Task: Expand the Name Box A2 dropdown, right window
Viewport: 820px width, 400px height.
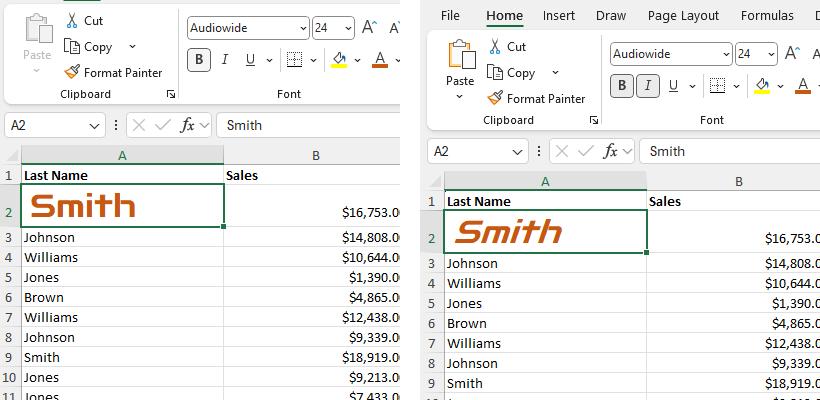Action: click(x=518, y=151)
